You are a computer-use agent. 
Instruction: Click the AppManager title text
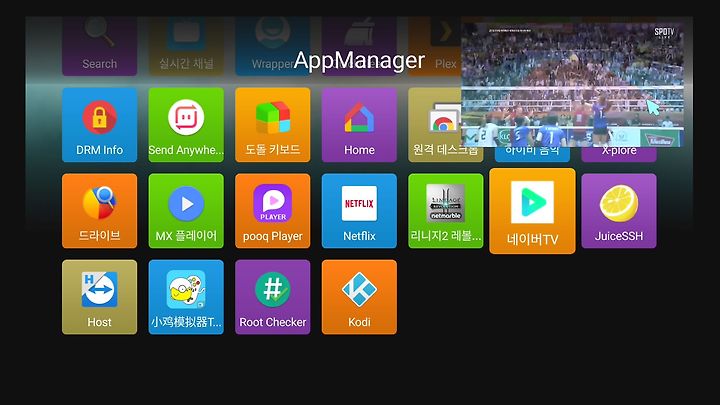pyautogui.click(x=359, y=60)
